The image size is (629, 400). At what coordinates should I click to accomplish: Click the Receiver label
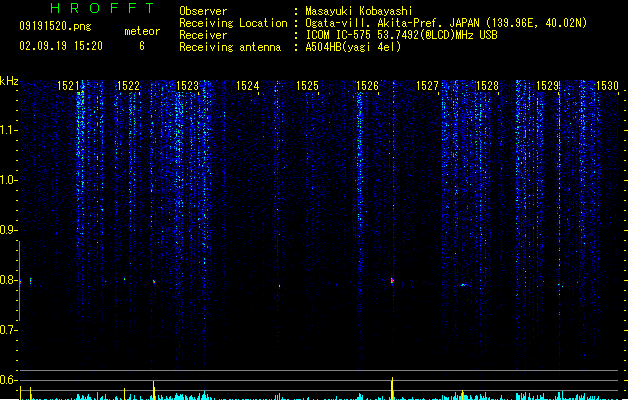203,35
